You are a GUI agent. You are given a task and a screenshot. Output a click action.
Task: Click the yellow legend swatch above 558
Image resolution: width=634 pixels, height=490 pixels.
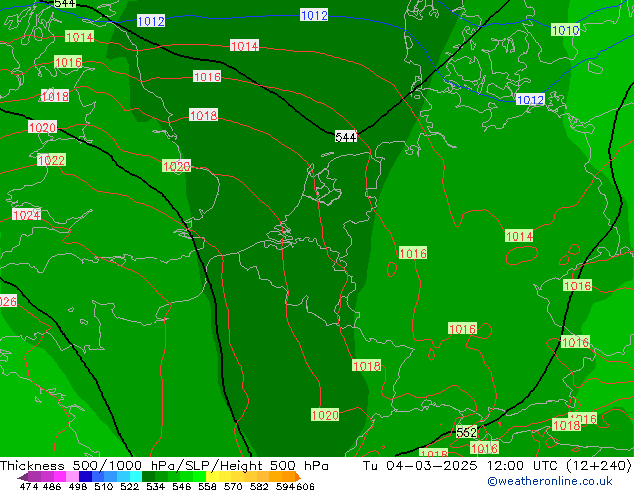coord(213,477)
